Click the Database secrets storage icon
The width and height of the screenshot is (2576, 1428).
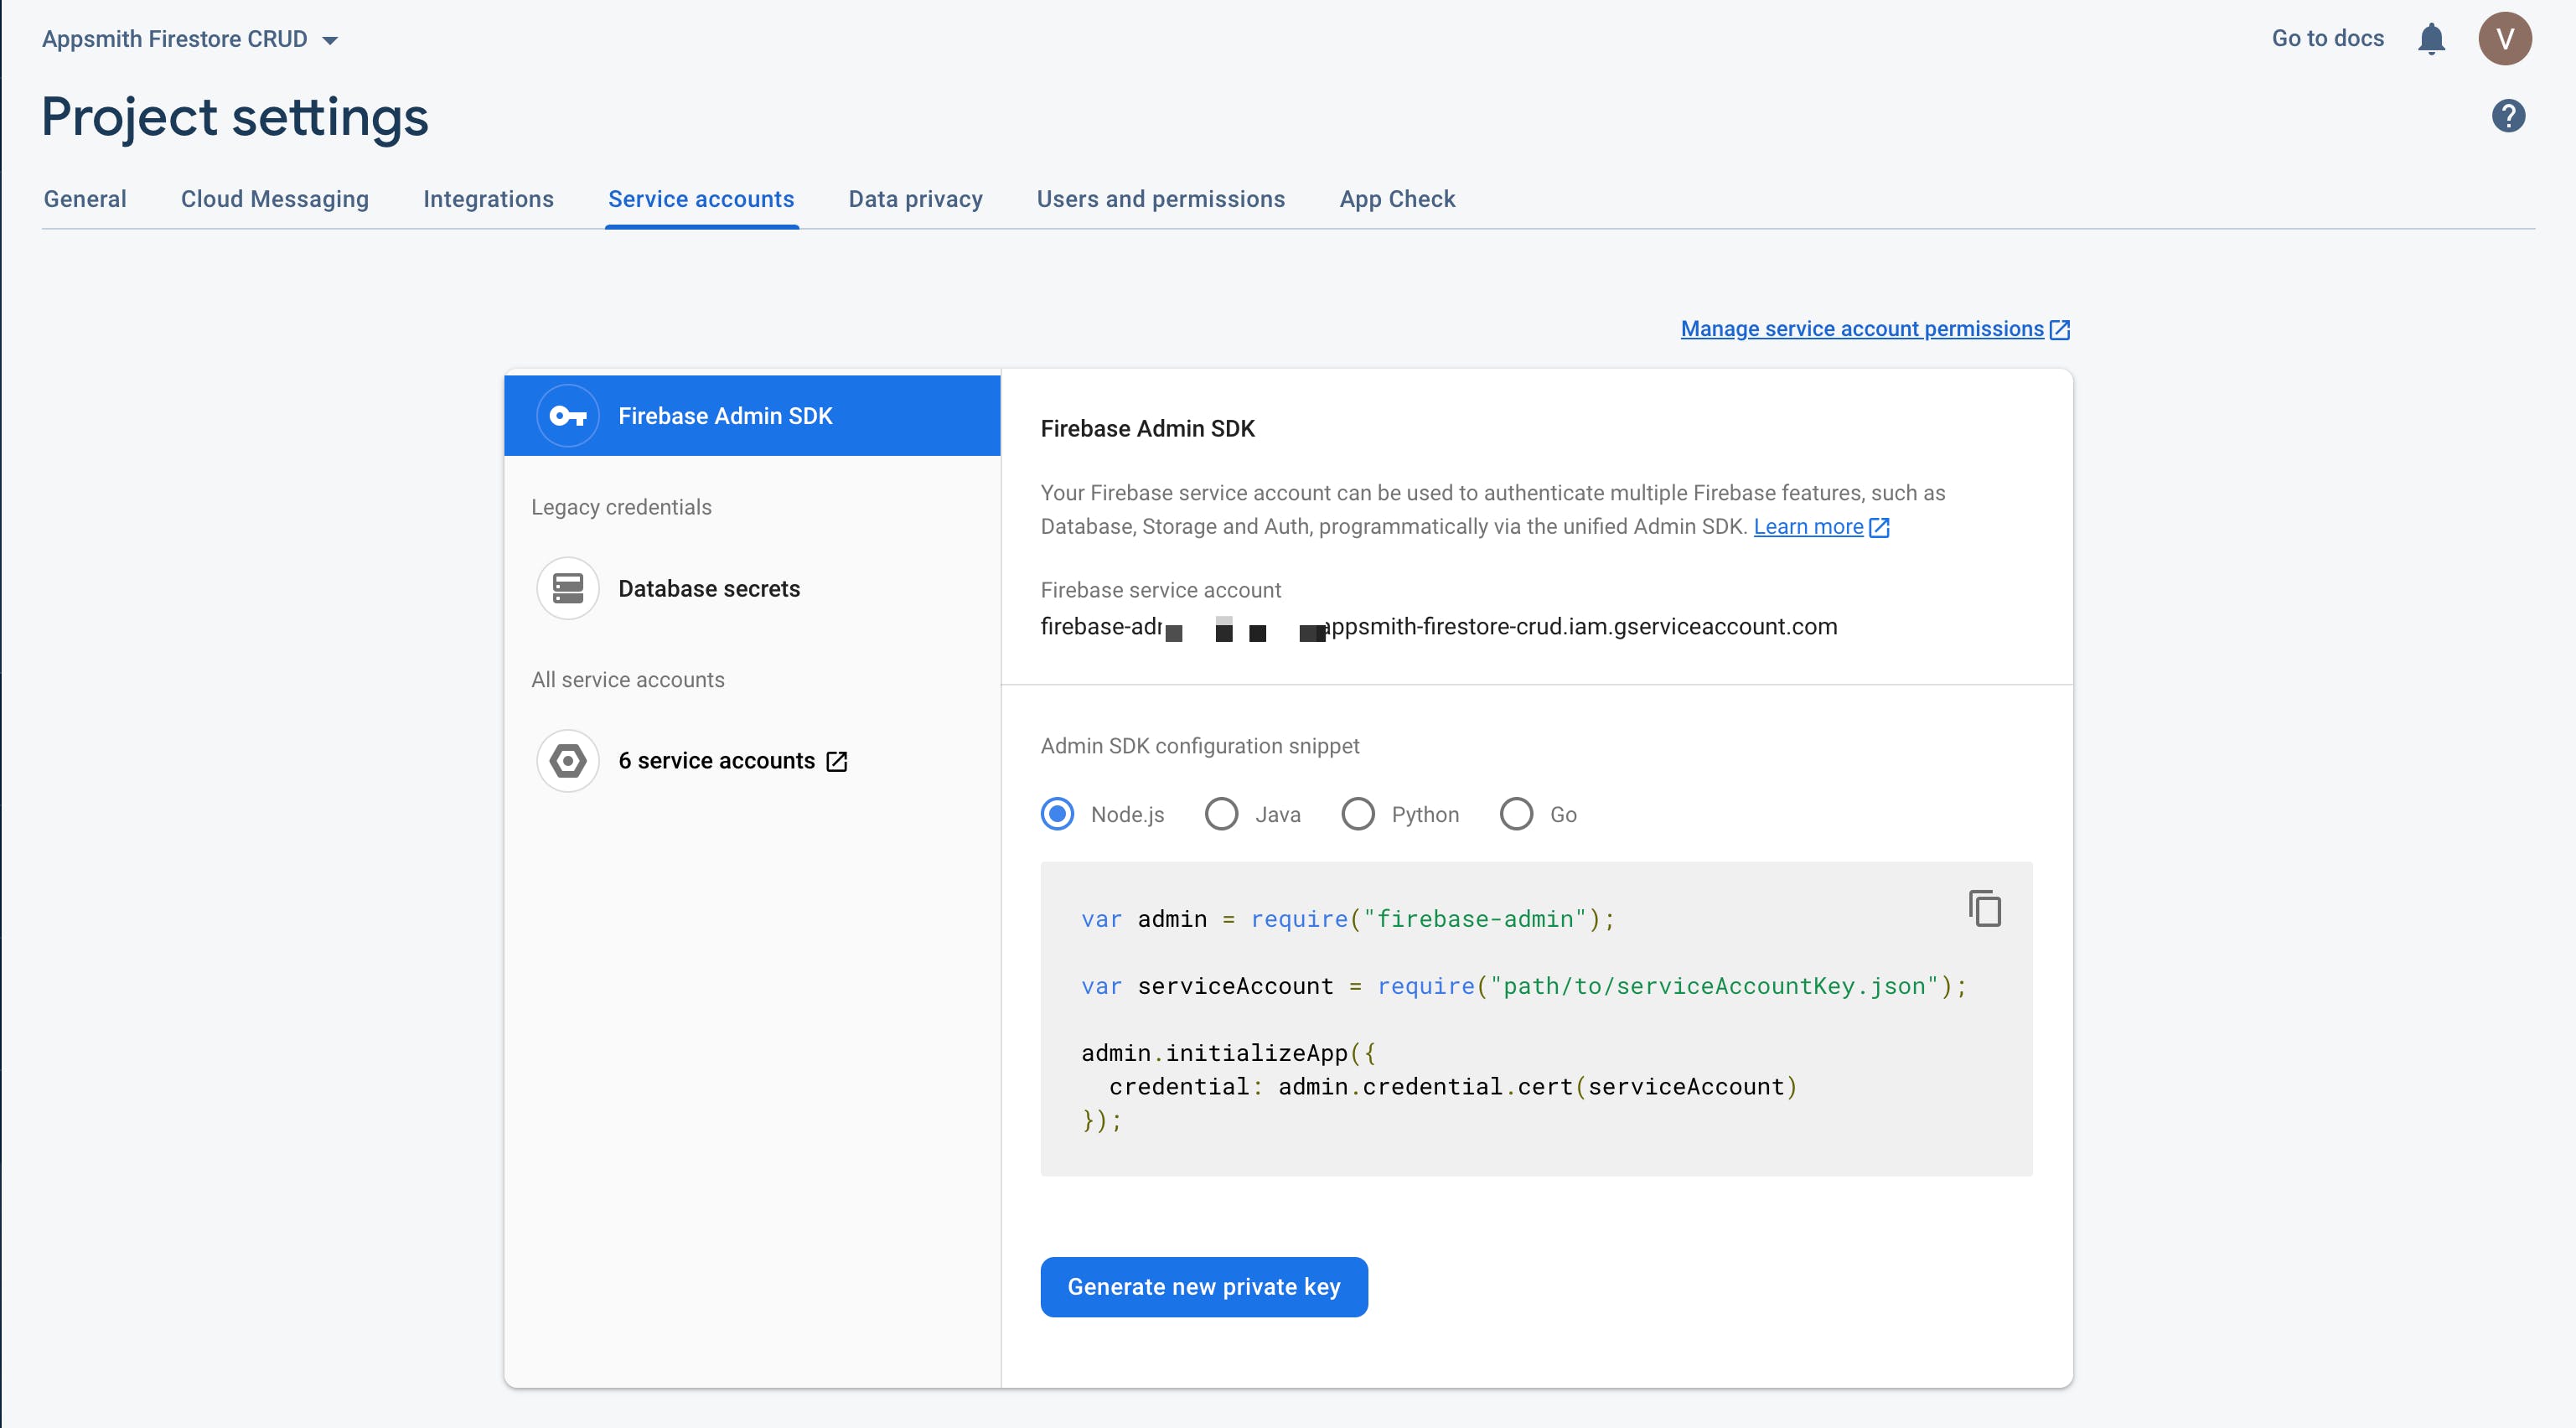(x=568, y=588)
